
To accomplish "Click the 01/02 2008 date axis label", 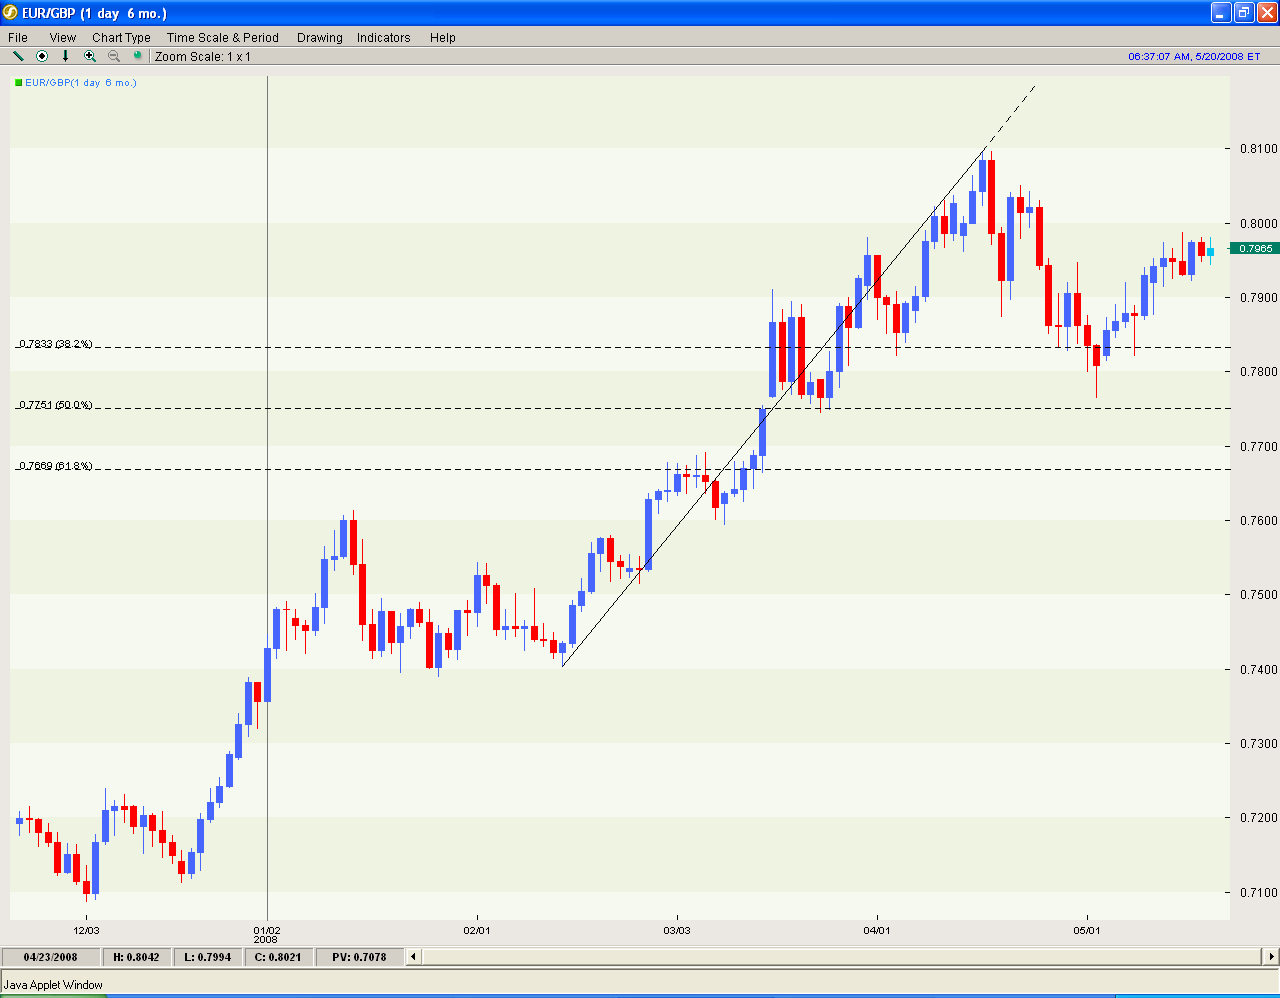I will point(267,935).
